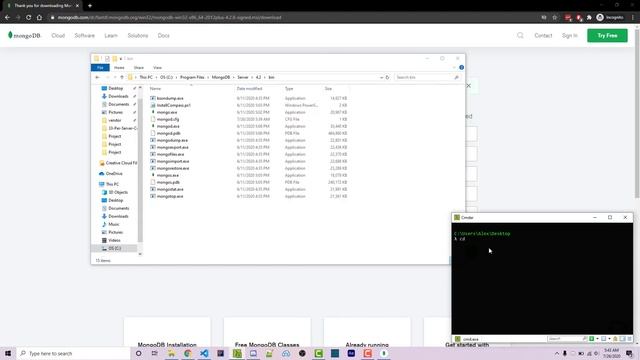Click the Sign In link
This screenshot has height=360, width=640.
pyautogui.click(x=569, y=36)
